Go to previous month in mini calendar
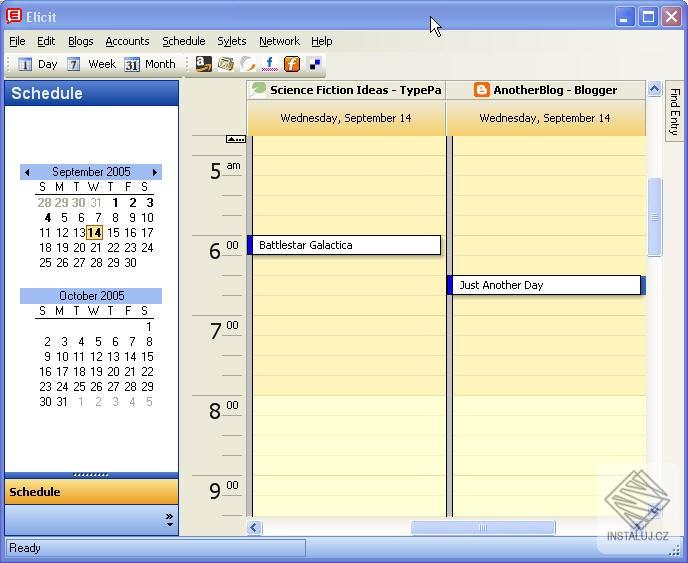Image resolution: width=688 pixels, height=563 pixels. click(27, 172)
